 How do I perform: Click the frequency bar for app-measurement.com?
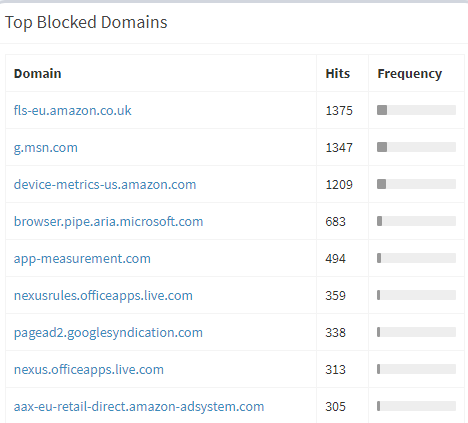pyautogui.click(x=416, y=258)
